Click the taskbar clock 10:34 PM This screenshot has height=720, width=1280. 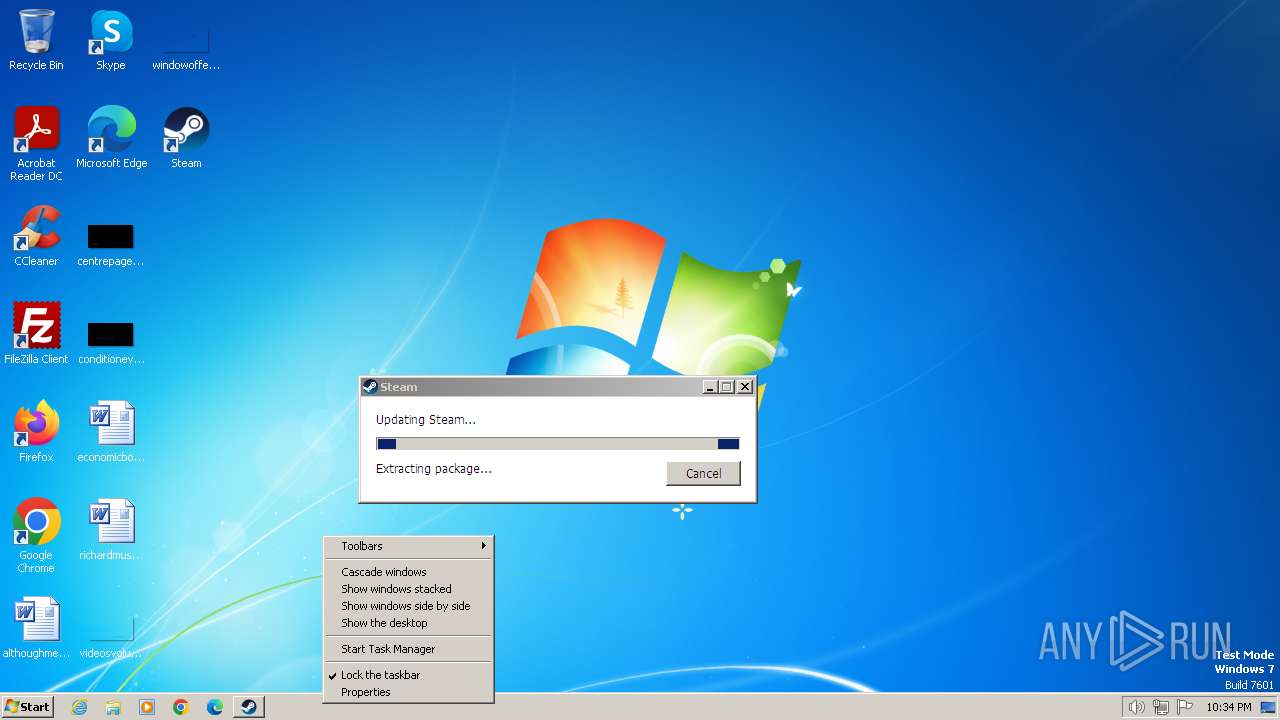(x=1228, y=707)
